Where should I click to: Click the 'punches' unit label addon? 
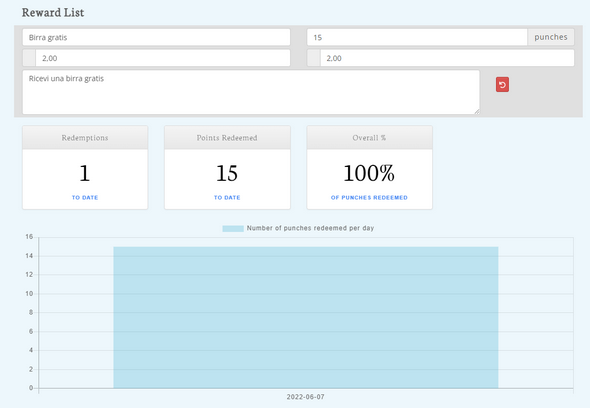551,37
